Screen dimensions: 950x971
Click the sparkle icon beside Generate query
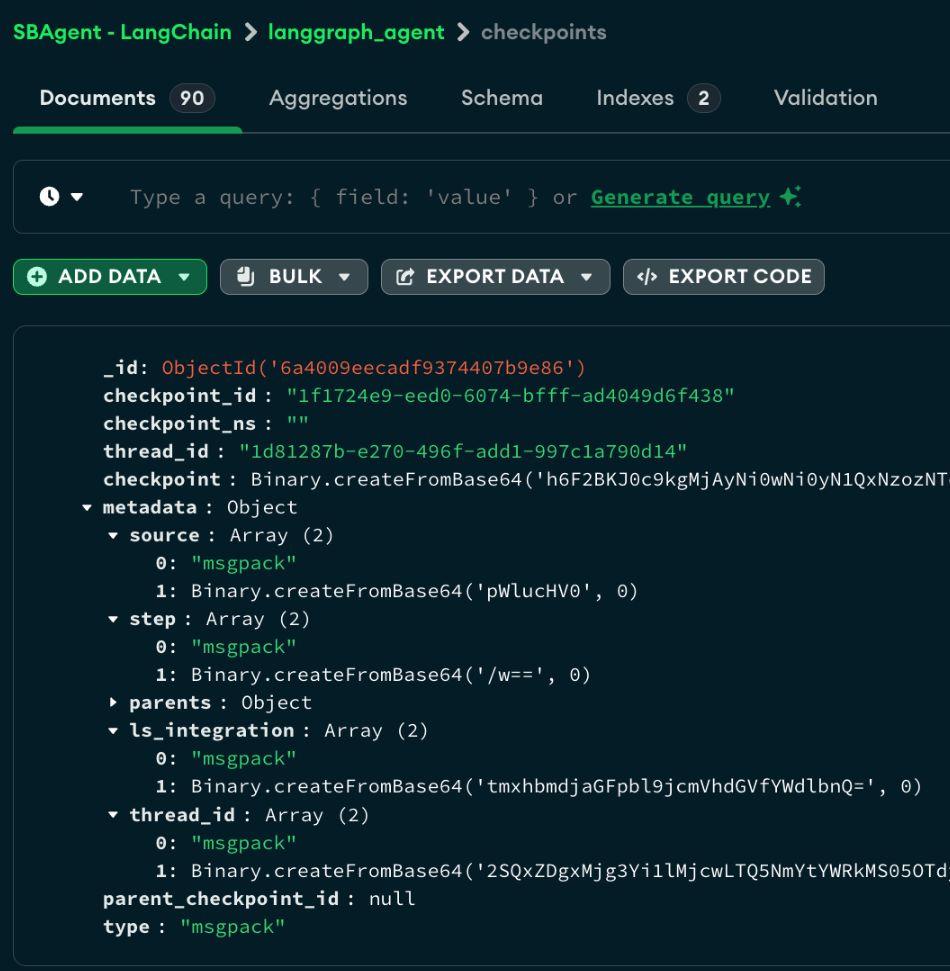tap(790, 196)
